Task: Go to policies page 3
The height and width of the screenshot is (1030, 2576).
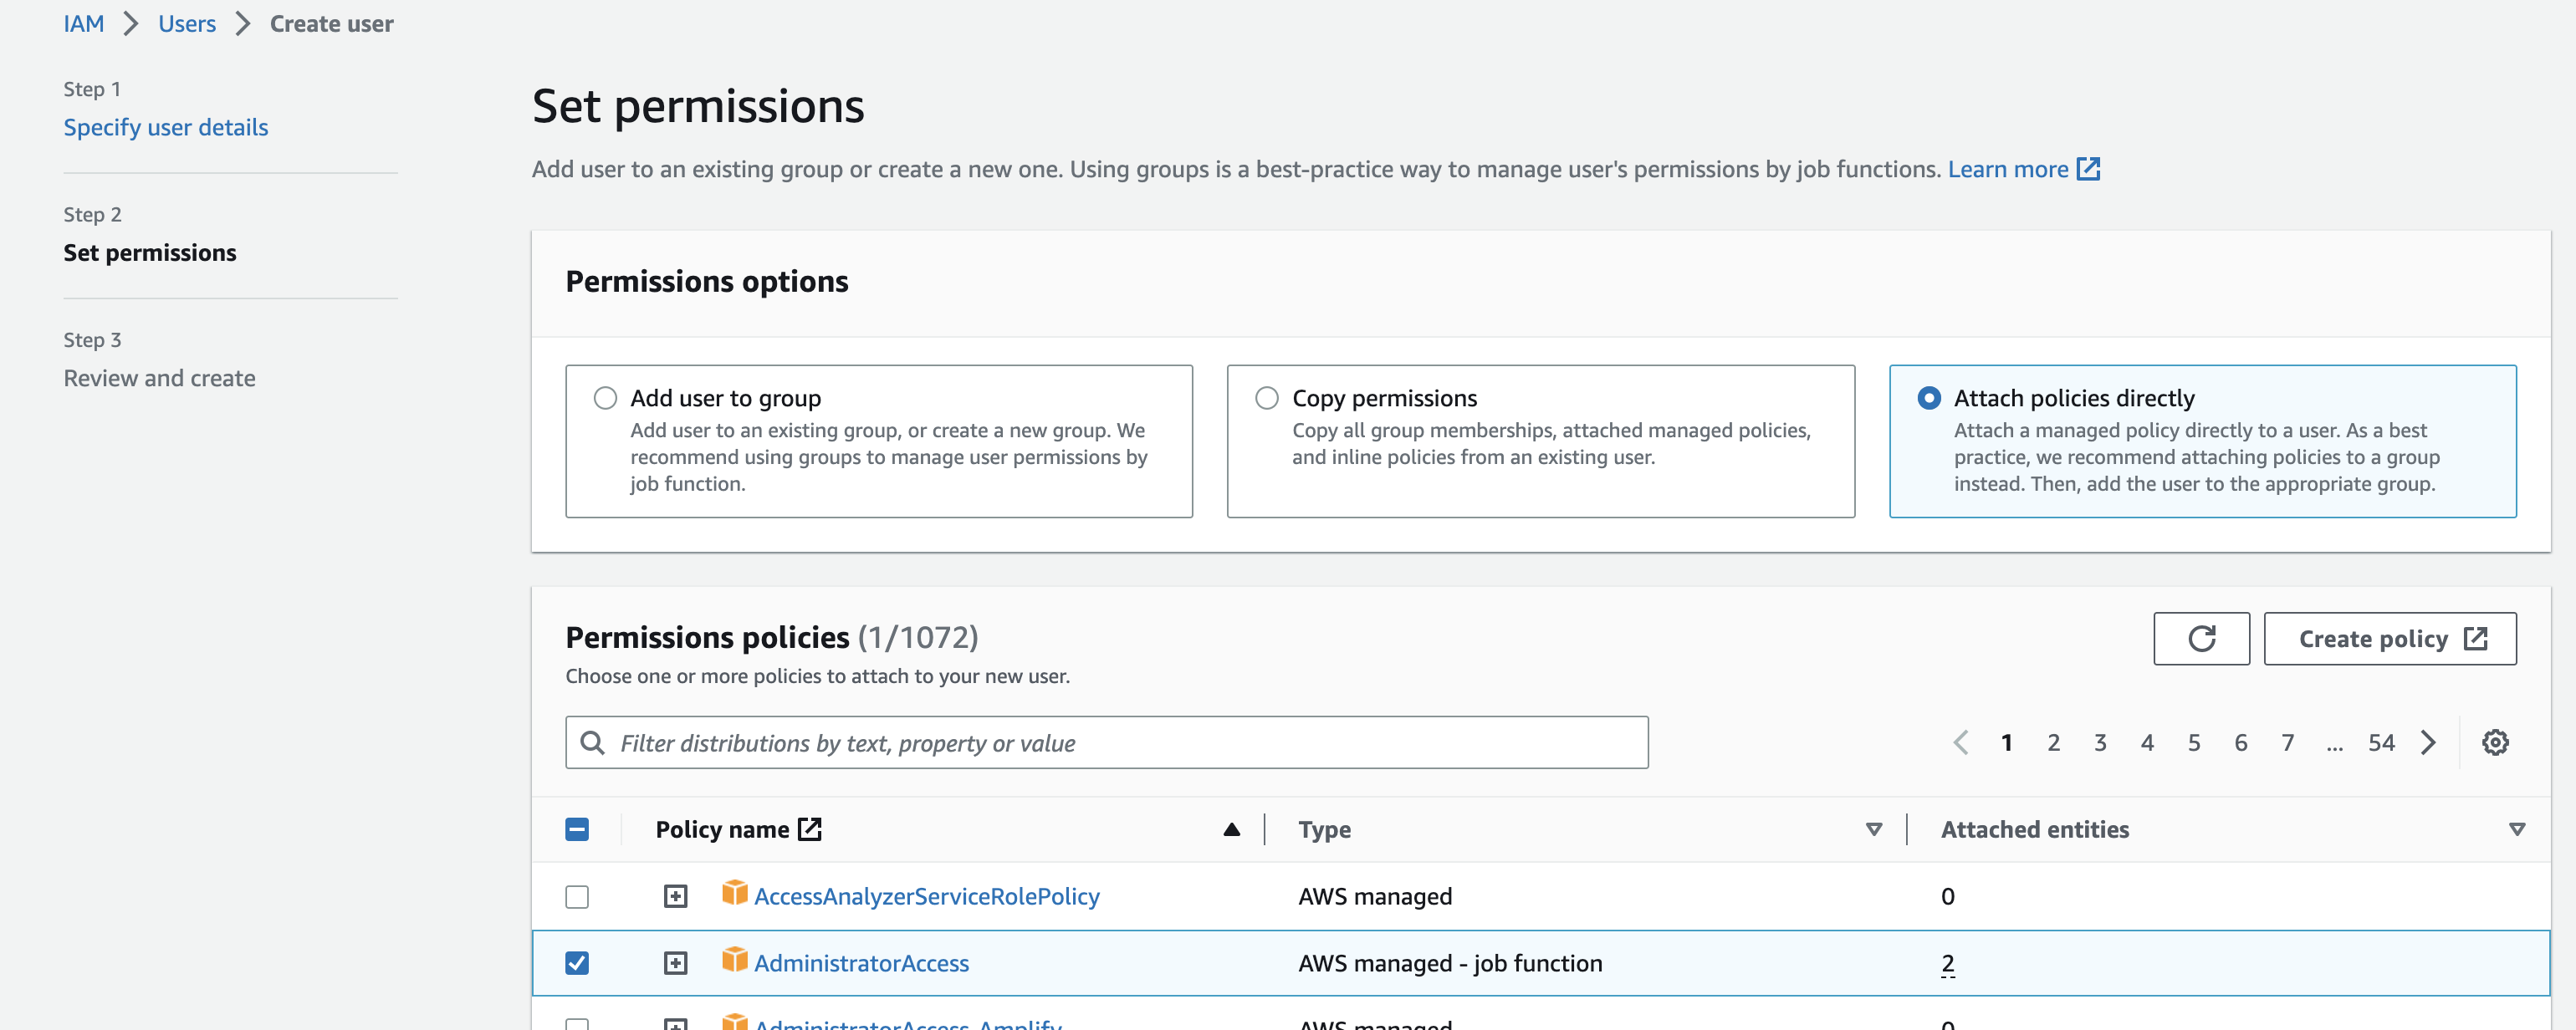Action: [2100, 742]
